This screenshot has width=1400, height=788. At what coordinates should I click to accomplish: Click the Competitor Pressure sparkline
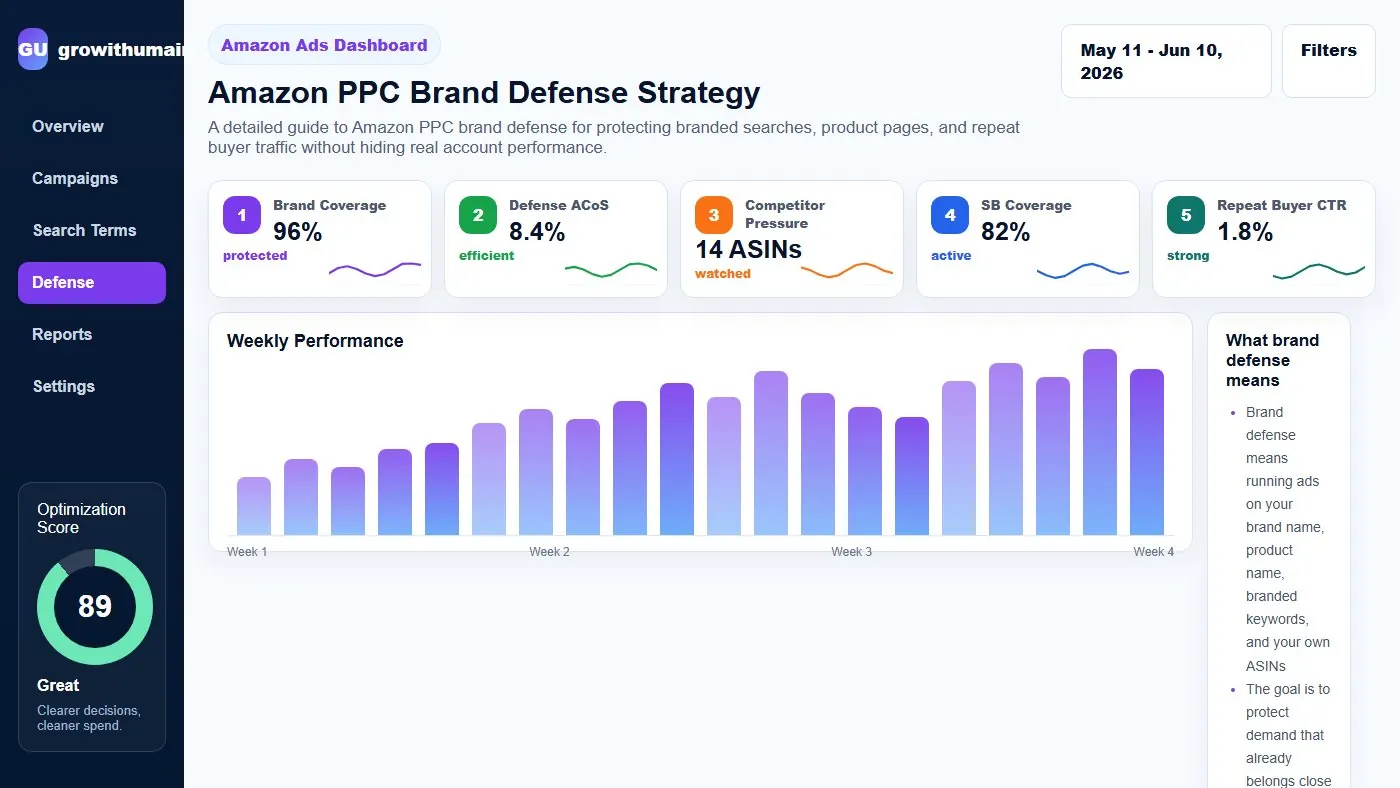[x=847, y=269]
